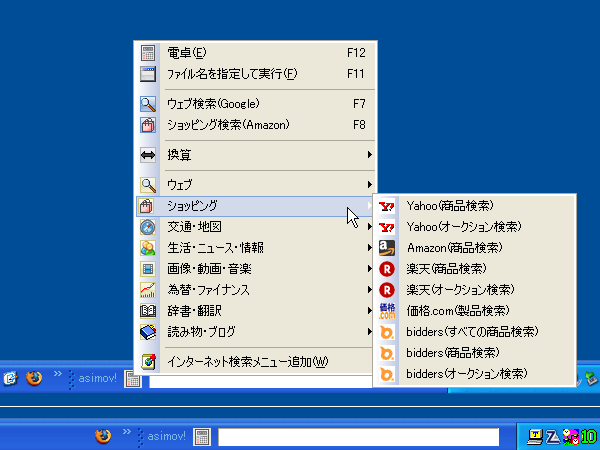This screenshot has height=450, width=600.
Task: Click the Amazon logo icon in the submenu
Action: pyautogui.click(x=387, y=248)
